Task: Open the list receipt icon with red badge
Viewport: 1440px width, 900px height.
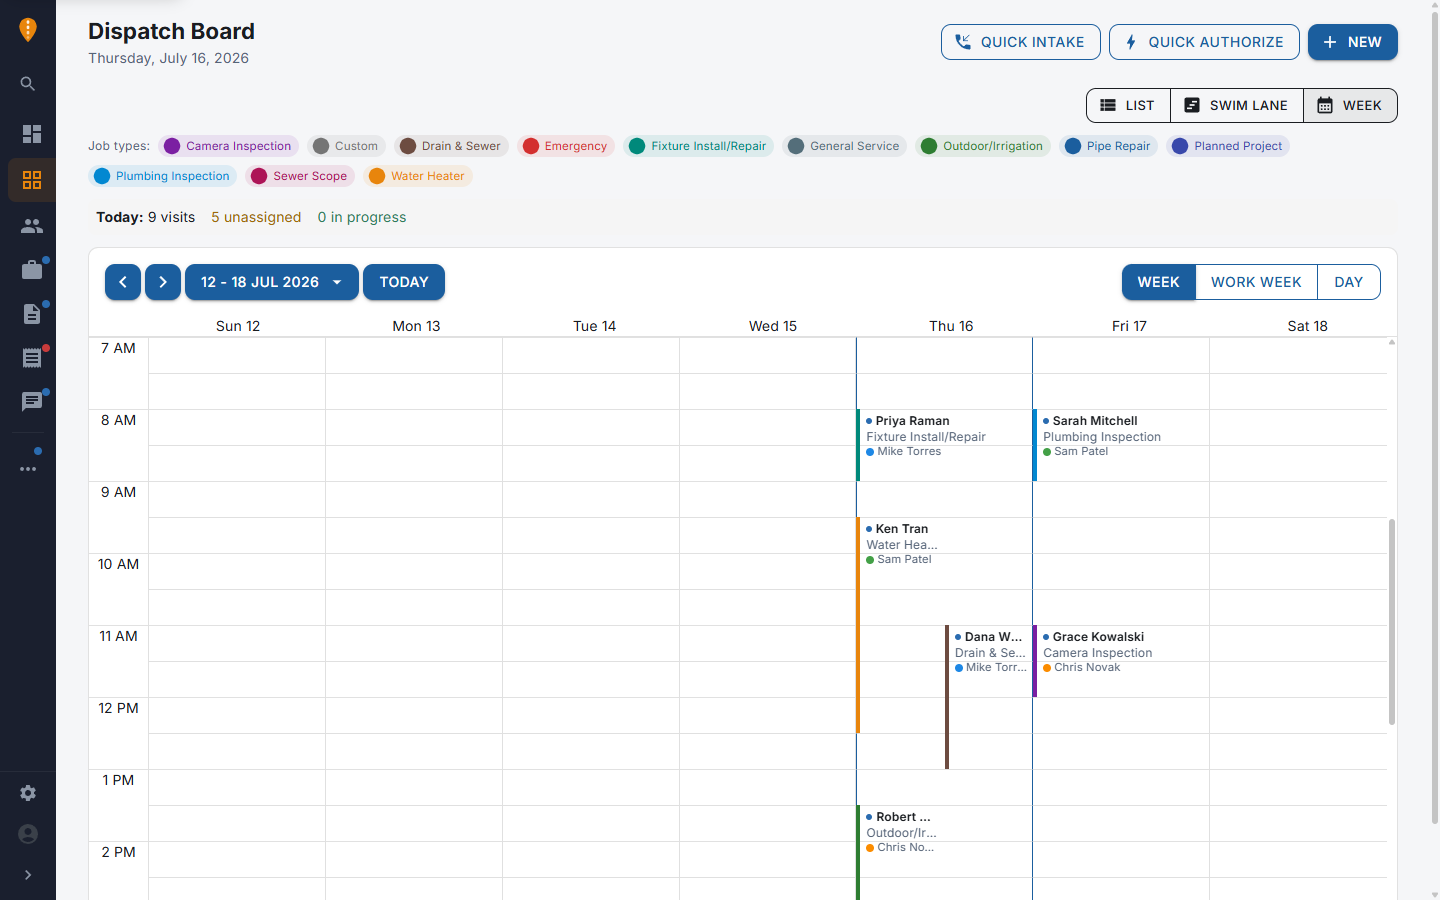Action: pyautogui.click(x=32, y=358)
